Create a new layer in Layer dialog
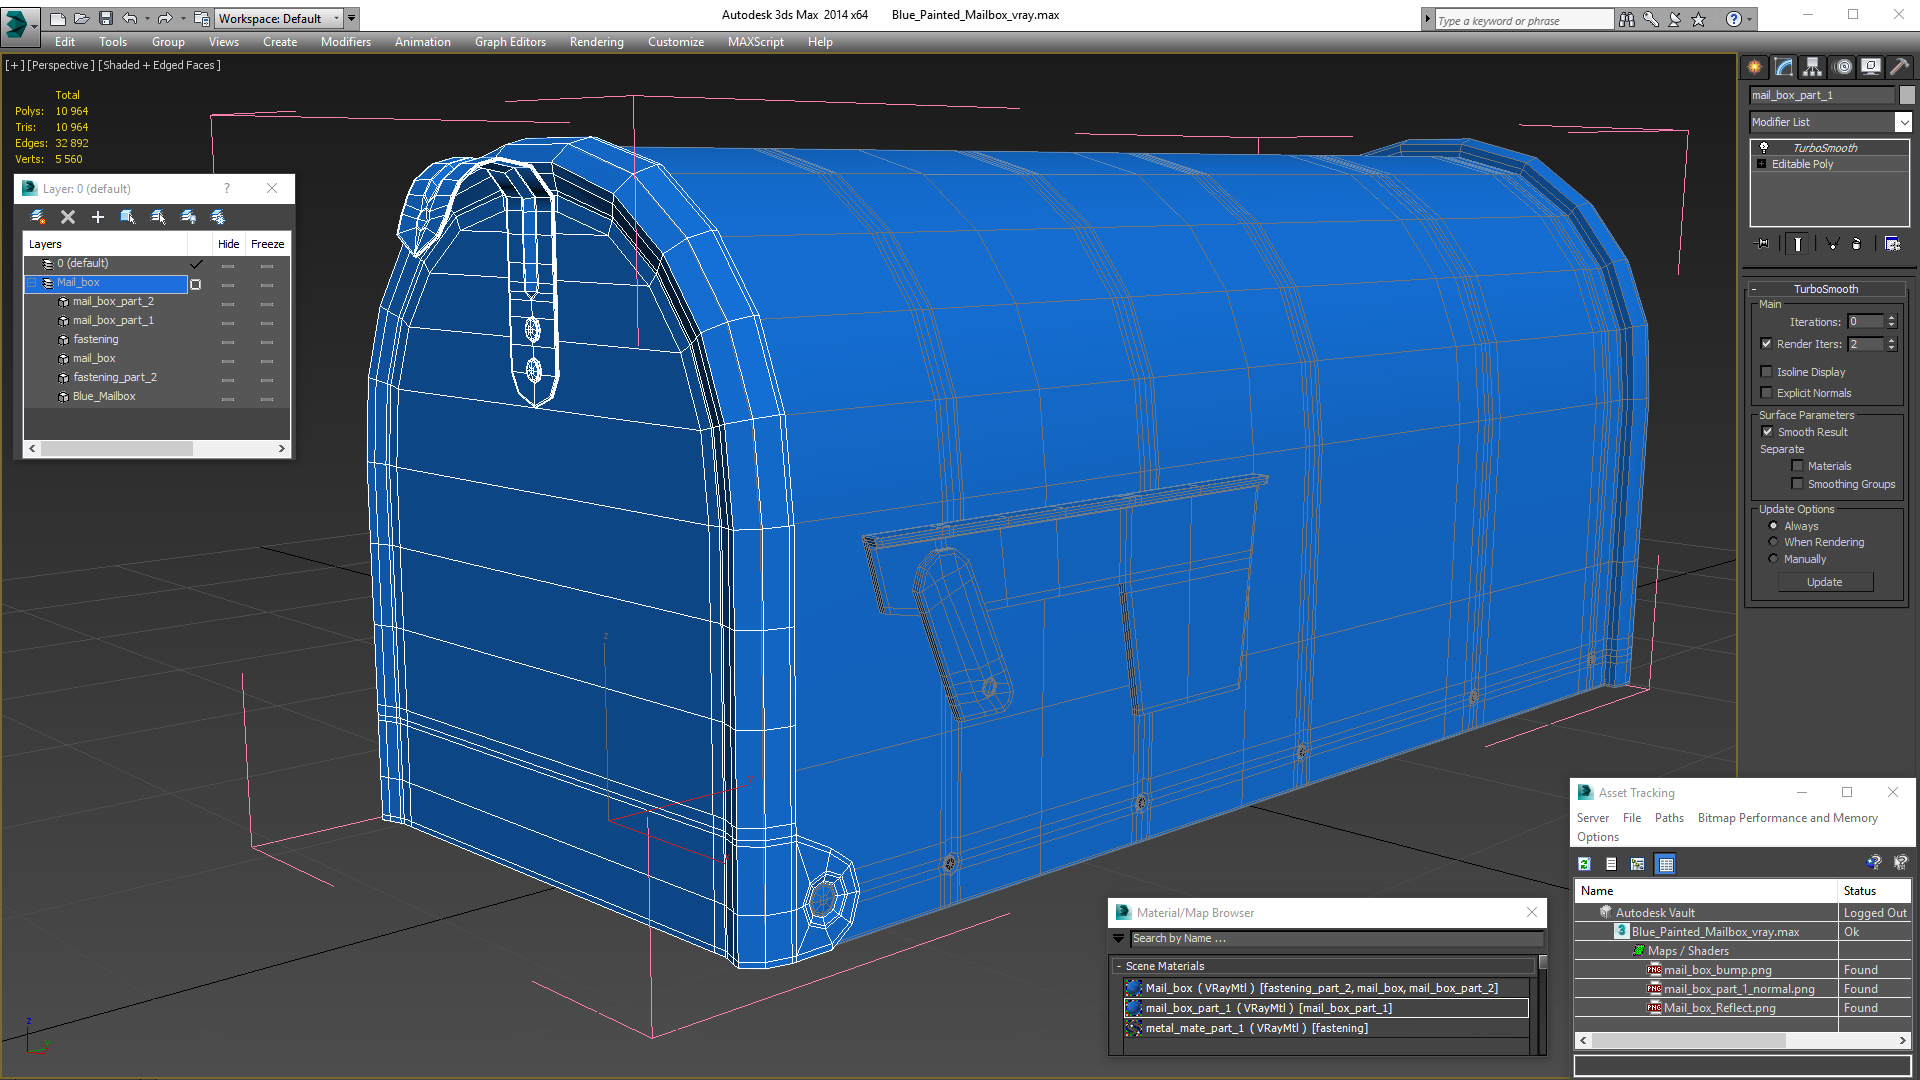 click(38, 216)
